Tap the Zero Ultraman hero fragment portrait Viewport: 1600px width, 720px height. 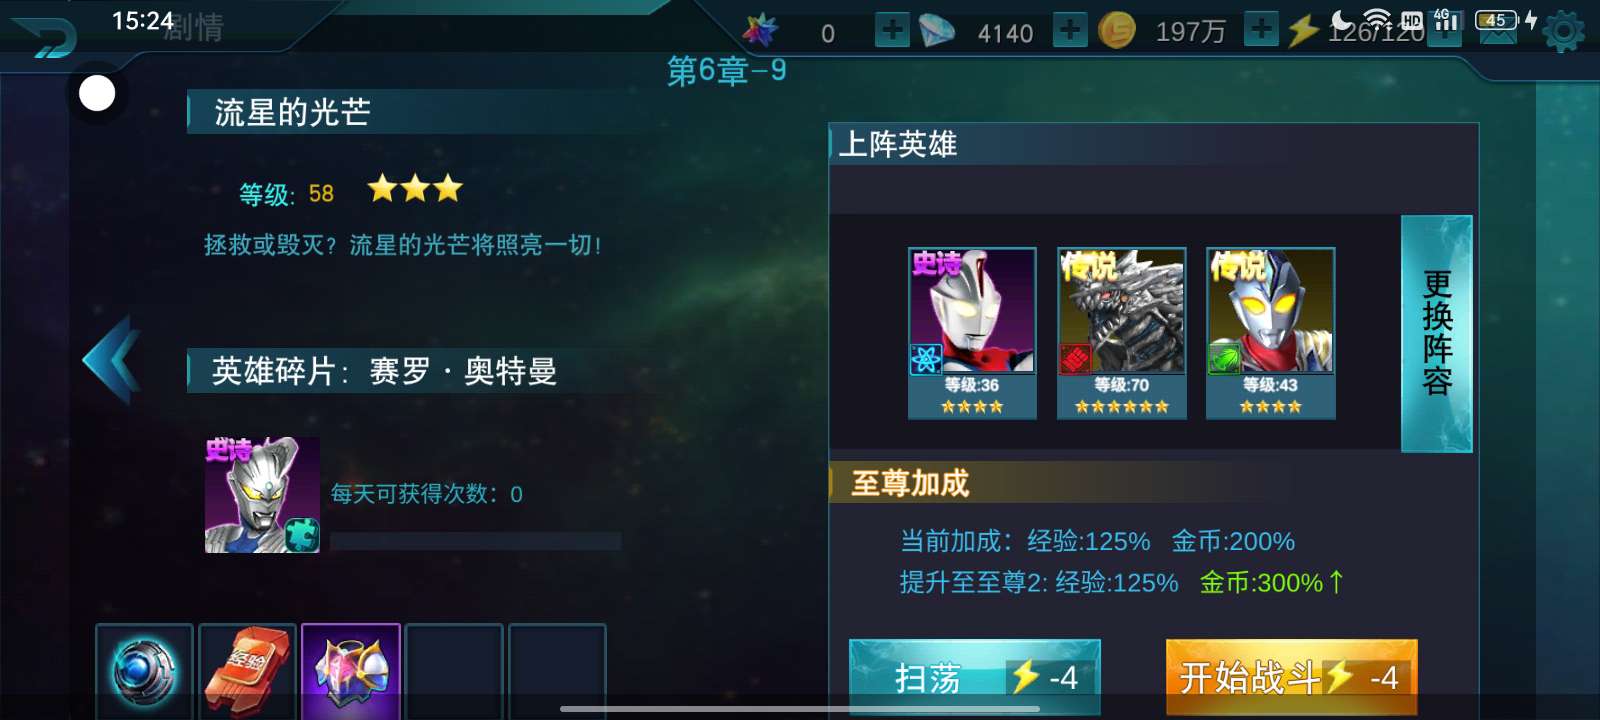[262, 495]
